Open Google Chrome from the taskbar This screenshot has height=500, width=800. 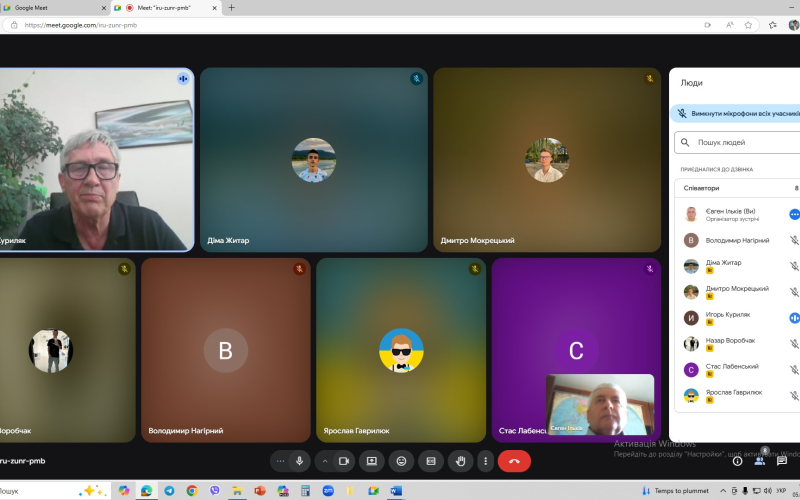click(192, 491)
